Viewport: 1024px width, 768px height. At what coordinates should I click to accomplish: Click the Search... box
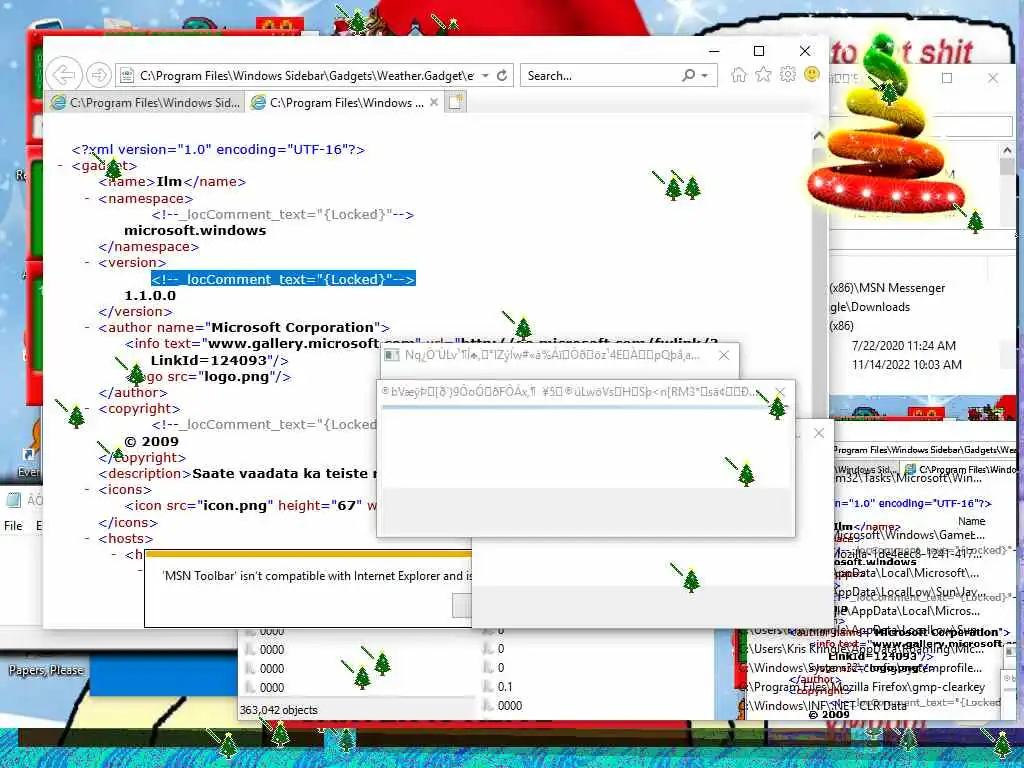[x=601, y=76]
